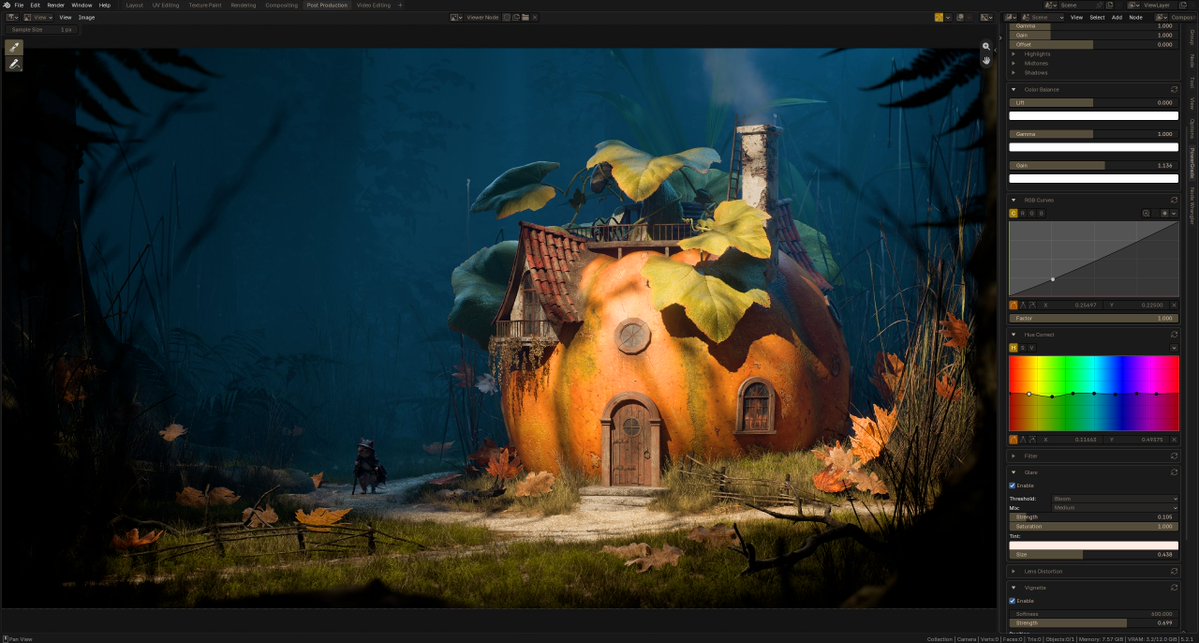1199x643 pixels.
Task: Select the Sample eyedropper tool
Action: [14, 47]
